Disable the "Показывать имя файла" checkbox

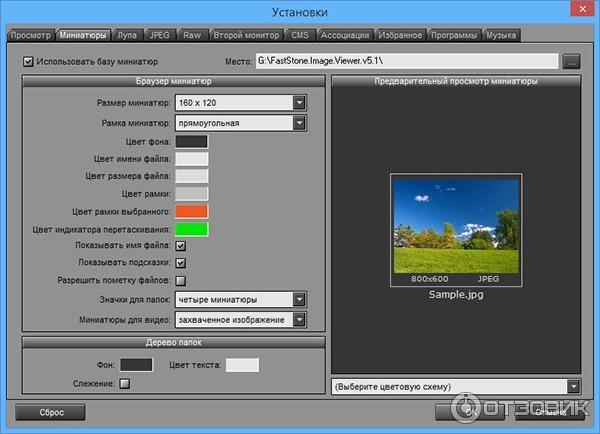click(181, 245)
